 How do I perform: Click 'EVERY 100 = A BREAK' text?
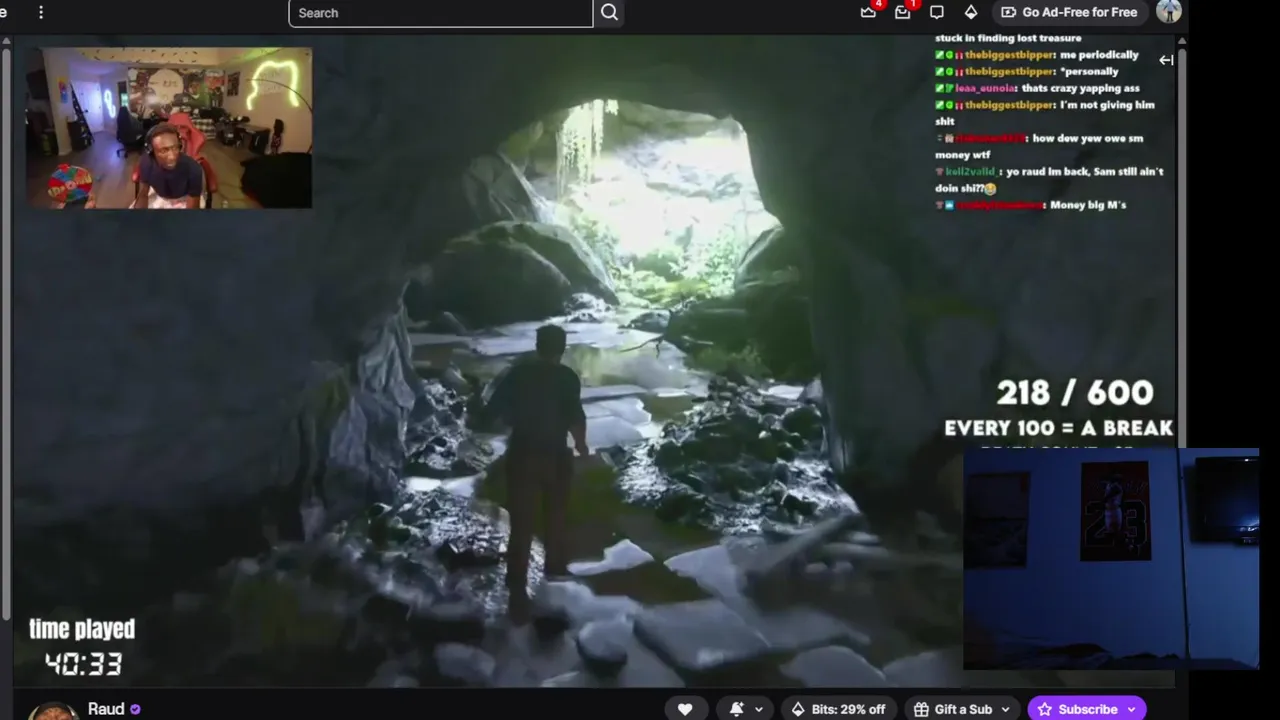[1058, 428]
